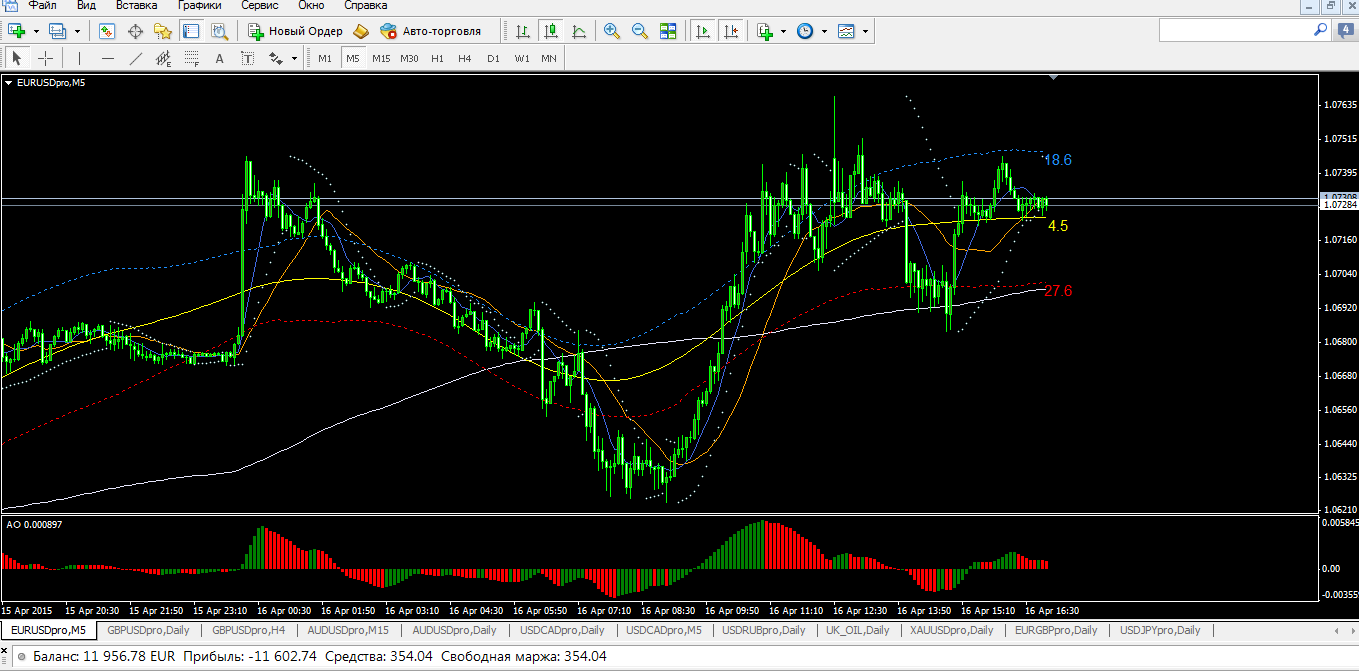The height and width of the screenshot is (671, 1359).
Task: Open the Indicators dropdown arrow
Action: coord(783,31)
